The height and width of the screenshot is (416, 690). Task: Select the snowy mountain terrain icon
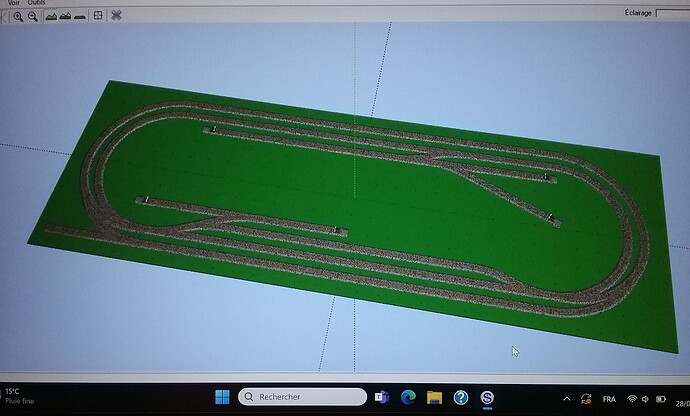(x=66, y=16)
